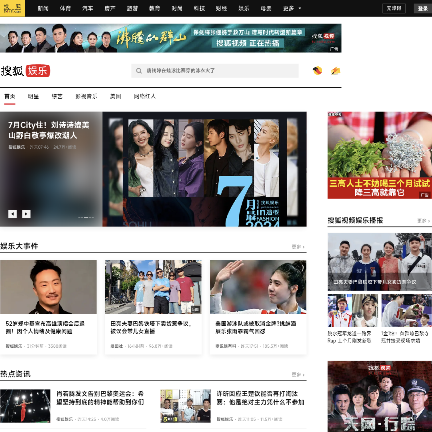Image resolution: width=432 pixels, height=432 pixels.
Task: Open the 三高人士 vegetable advertisement image
Action: pyautogui.click(x=380, y=155)
